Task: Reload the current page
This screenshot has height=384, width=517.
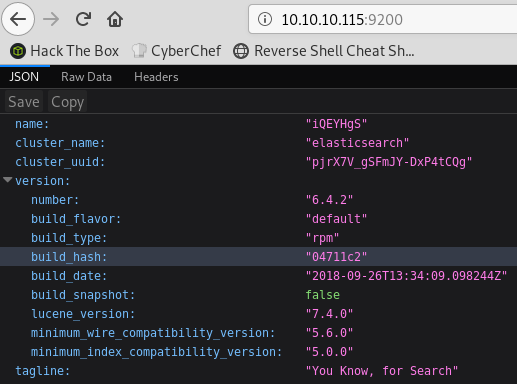Action: [x=83, y=19]
